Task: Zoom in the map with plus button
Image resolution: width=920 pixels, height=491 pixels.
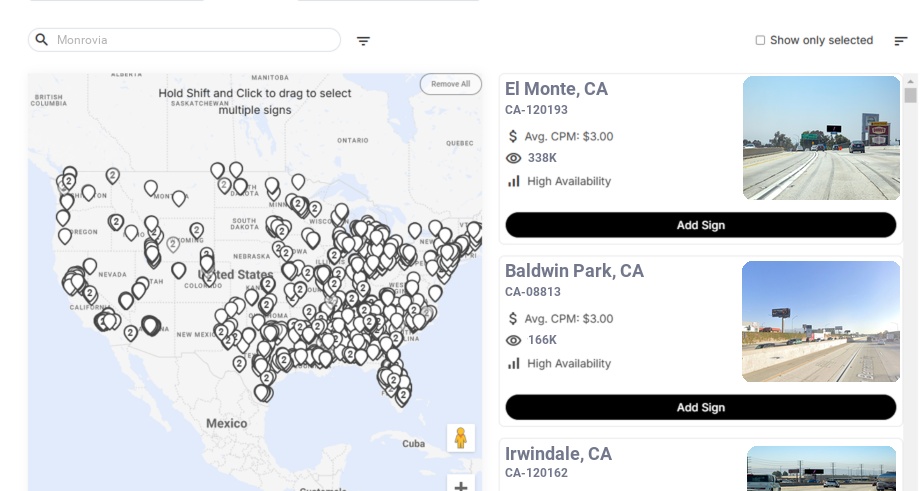Action: tap(461, 486)
